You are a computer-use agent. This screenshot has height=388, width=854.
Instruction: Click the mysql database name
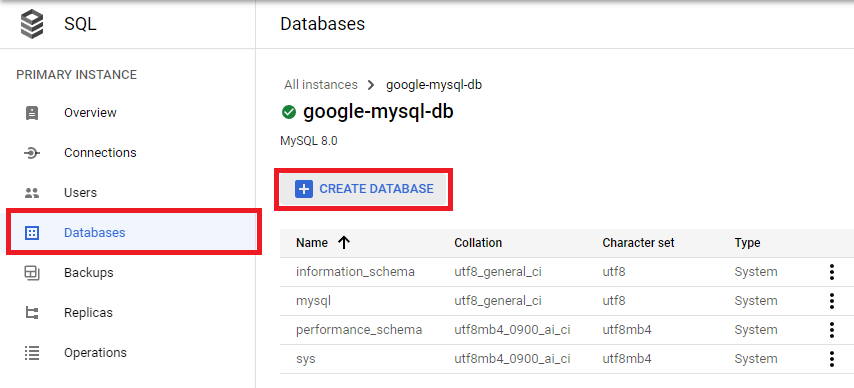click(313, 301)
